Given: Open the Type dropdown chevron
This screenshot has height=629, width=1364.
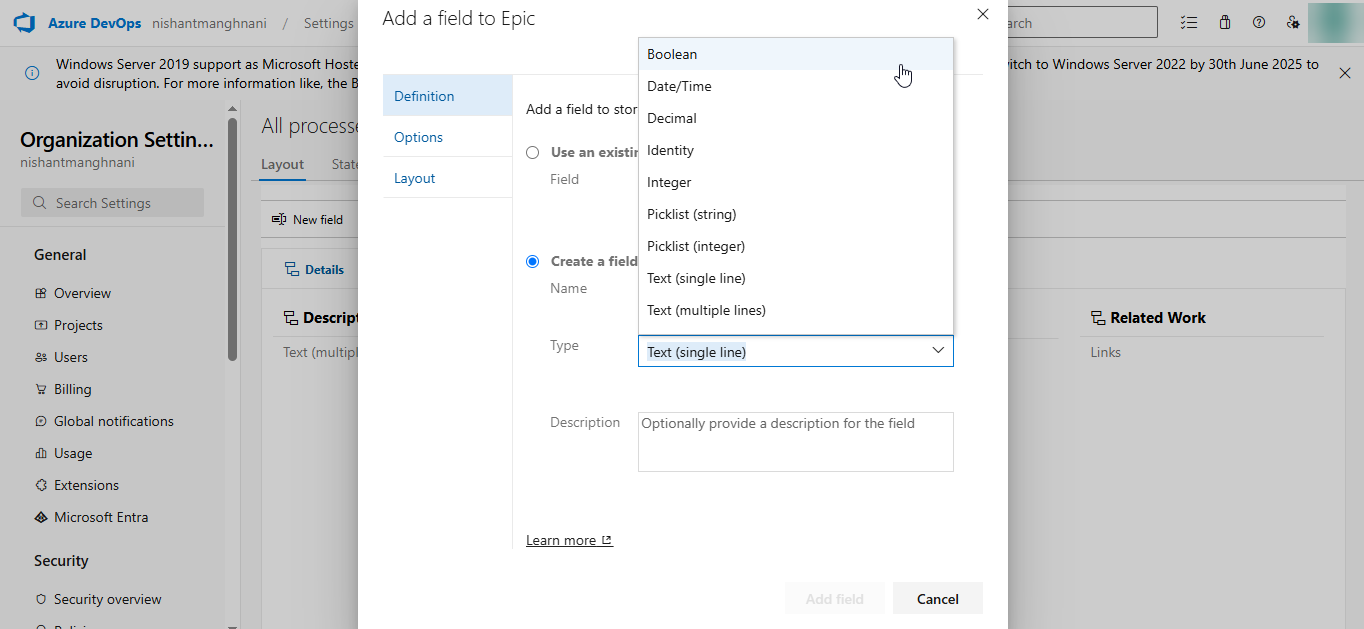Looking at the screenshot, I should tap(938, 350).
